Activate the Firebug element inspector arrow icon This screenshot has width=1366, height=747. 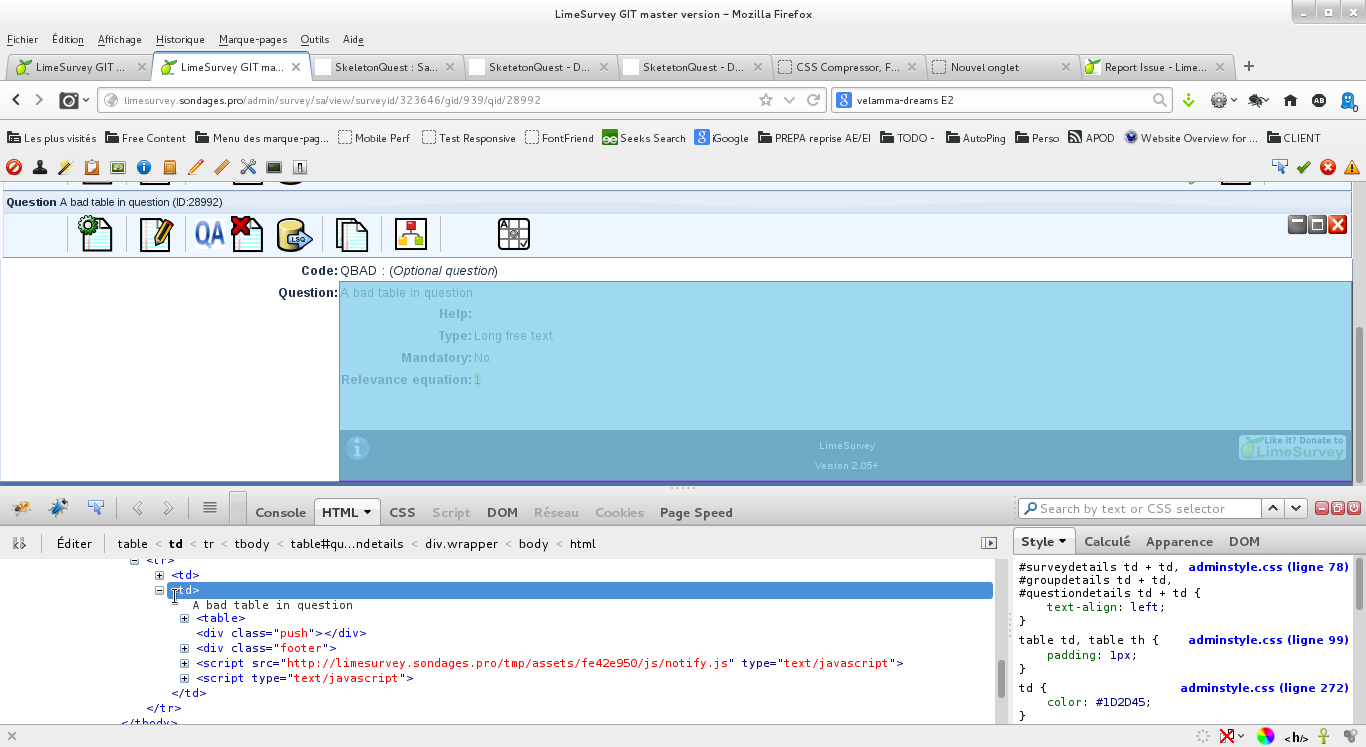click(96, 508)
